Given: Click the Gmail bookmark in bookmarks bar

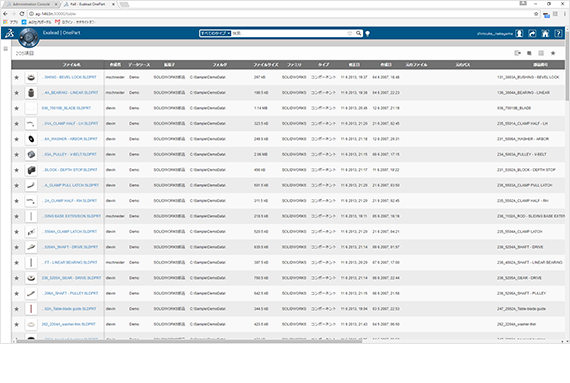Looking at the screenshot, I should click(75, 22).
